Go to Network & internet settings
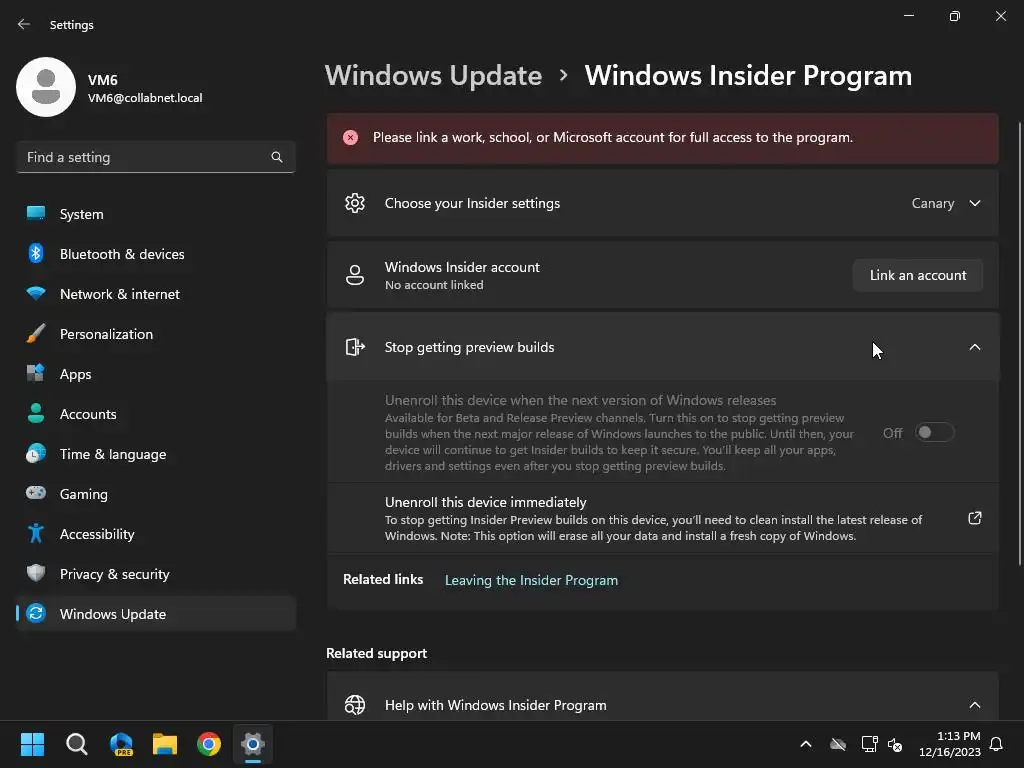Screen dimensions: 1024x768 tap(155, 293)
